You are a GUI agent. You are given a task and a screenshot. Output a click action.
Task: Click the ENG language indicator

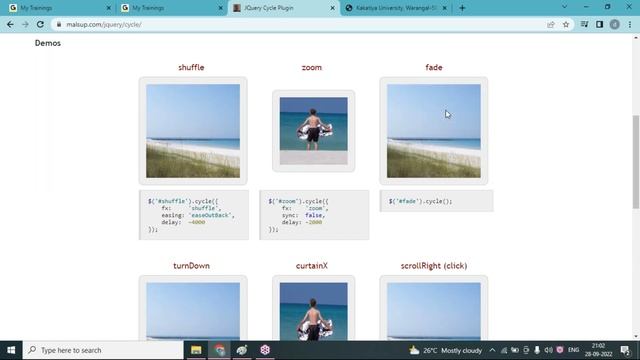573,350
